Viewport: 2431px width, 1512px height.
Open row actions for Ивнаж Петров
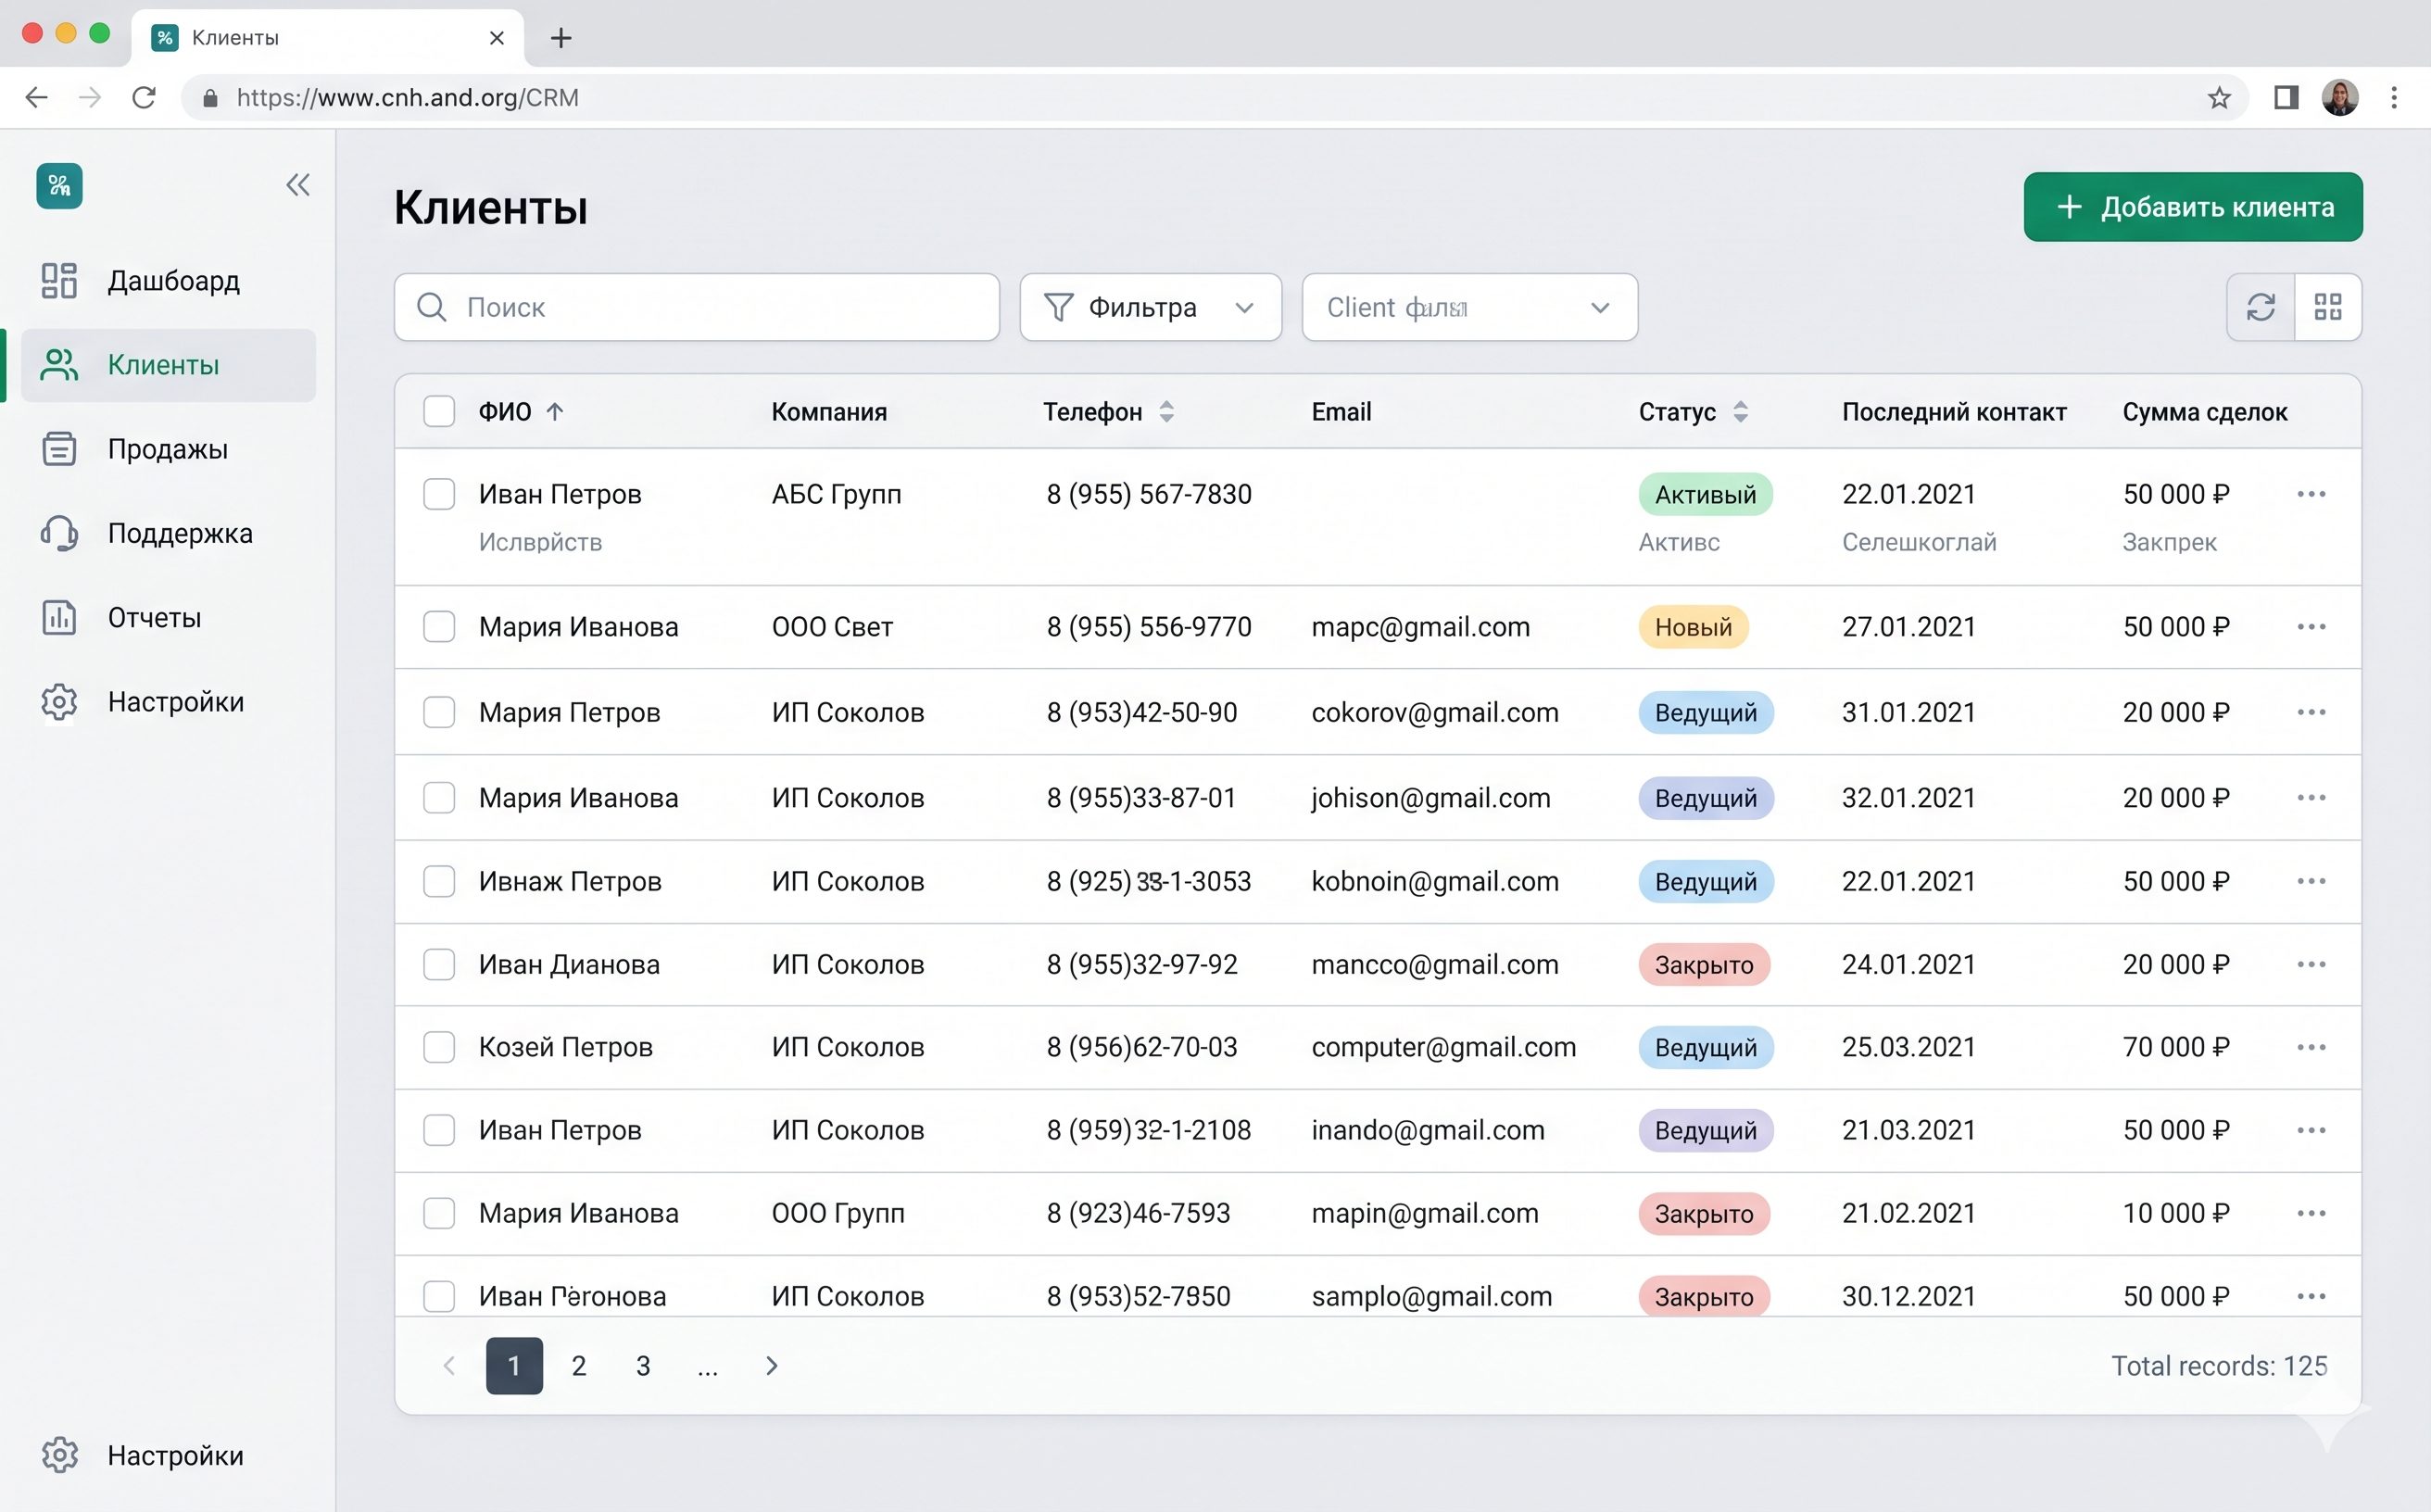click(2311, 881)
